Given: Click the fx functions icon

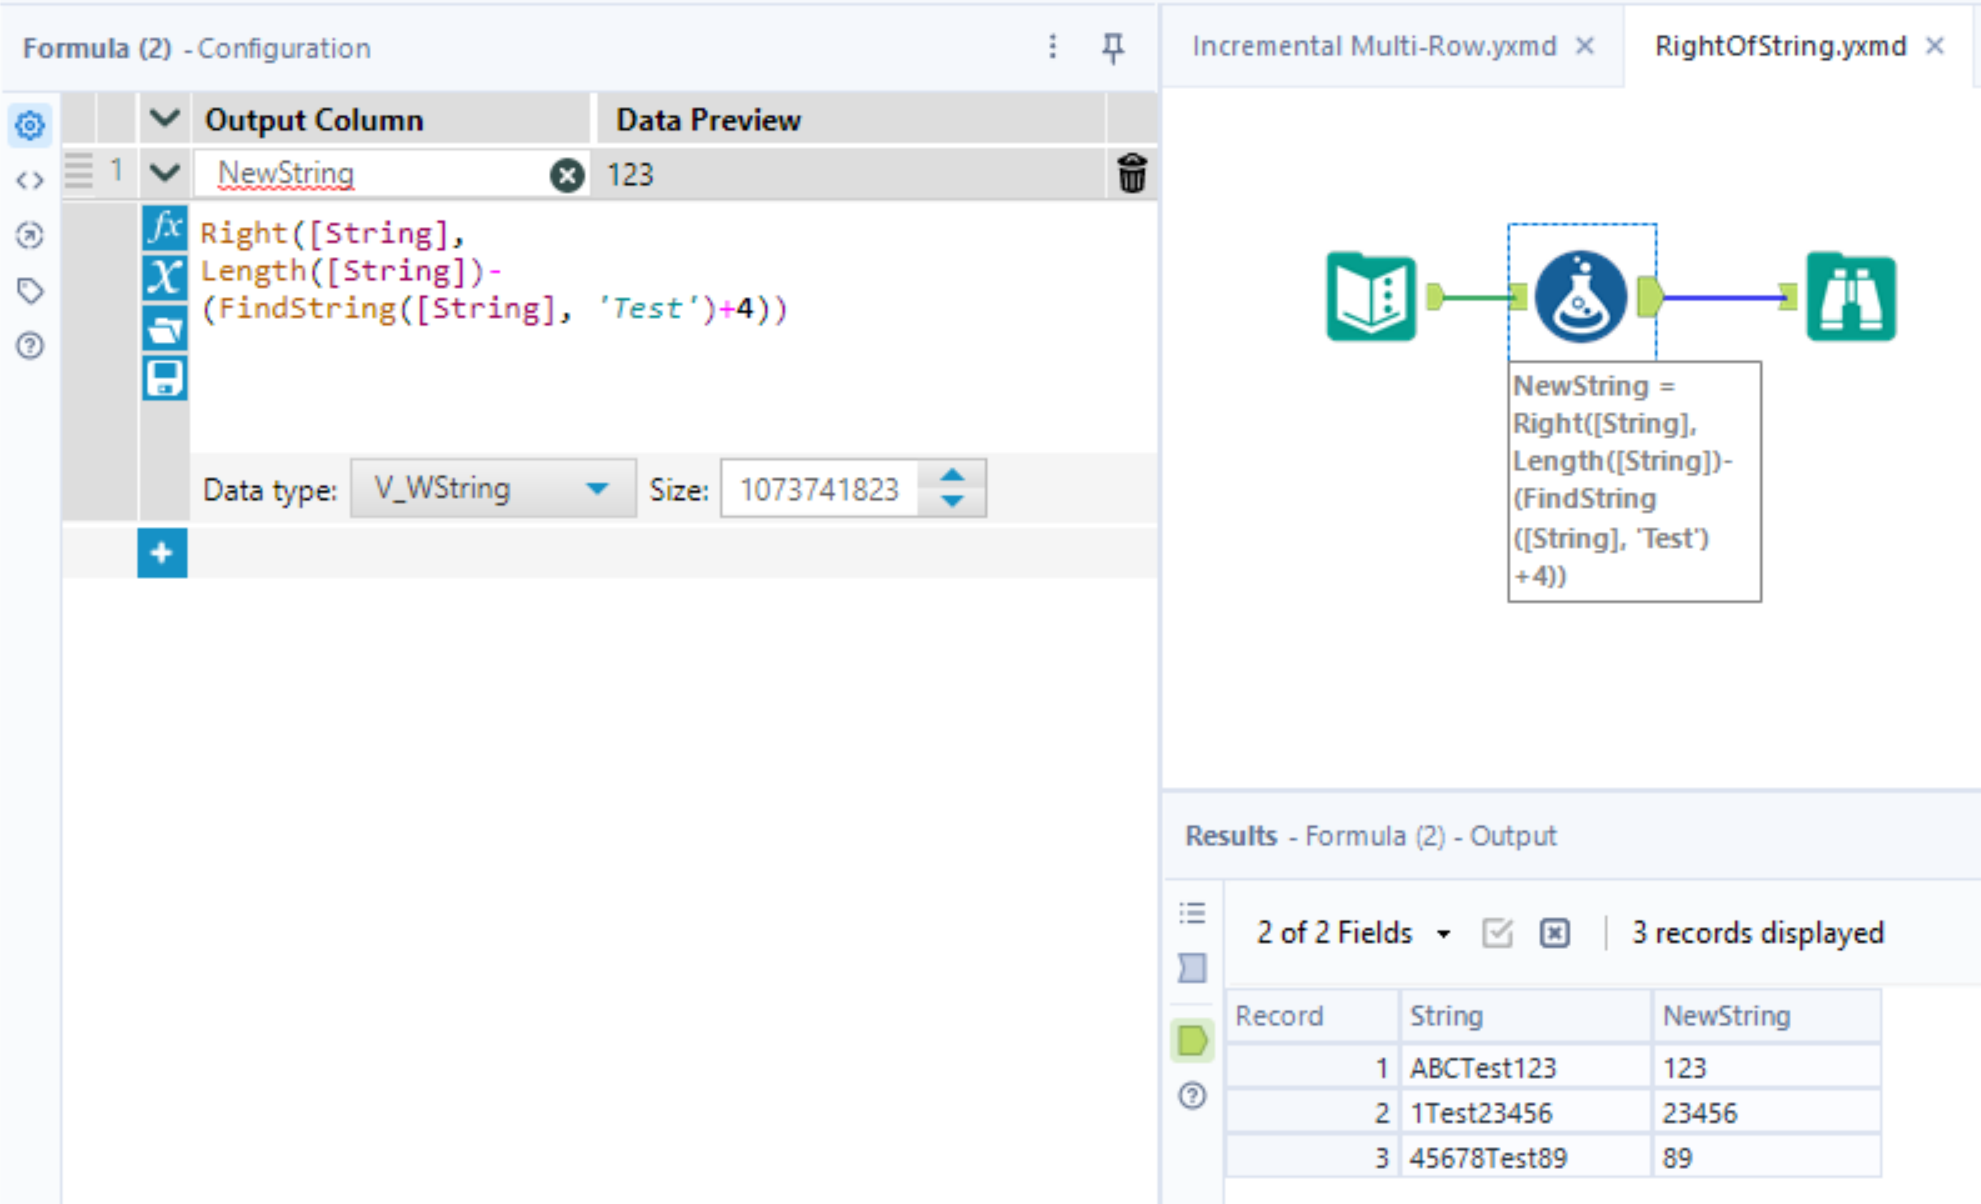Looking at the screenshot, I should (x=164, y=228).
